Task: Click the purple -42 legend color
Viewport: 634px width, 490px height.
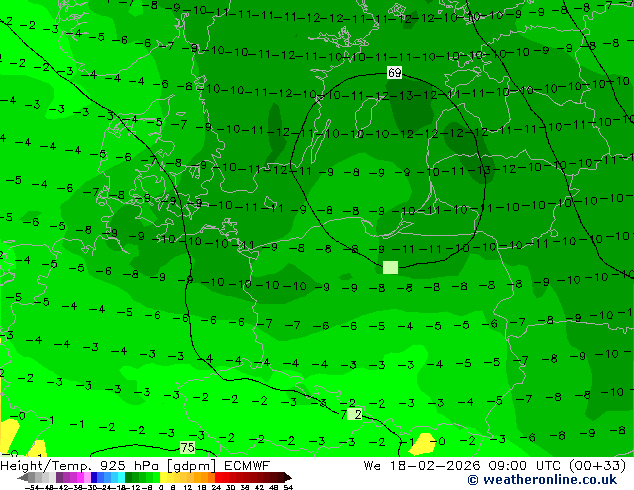Action: 59,477
